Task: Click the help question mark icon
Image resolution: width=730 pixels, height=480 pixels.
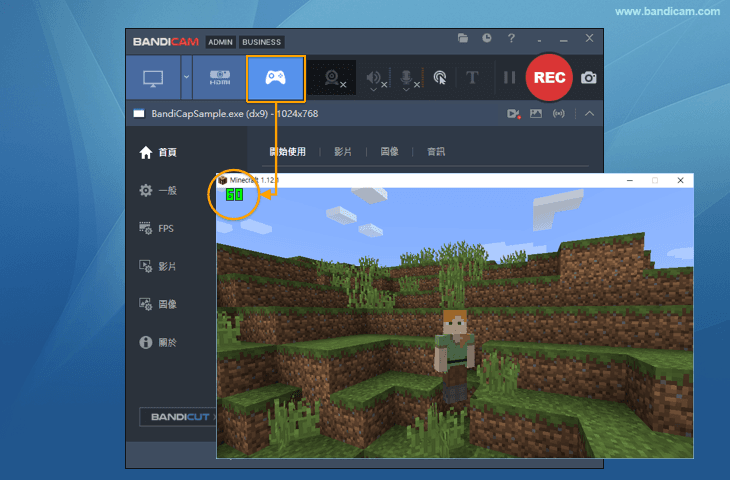Action: point(511,38)
